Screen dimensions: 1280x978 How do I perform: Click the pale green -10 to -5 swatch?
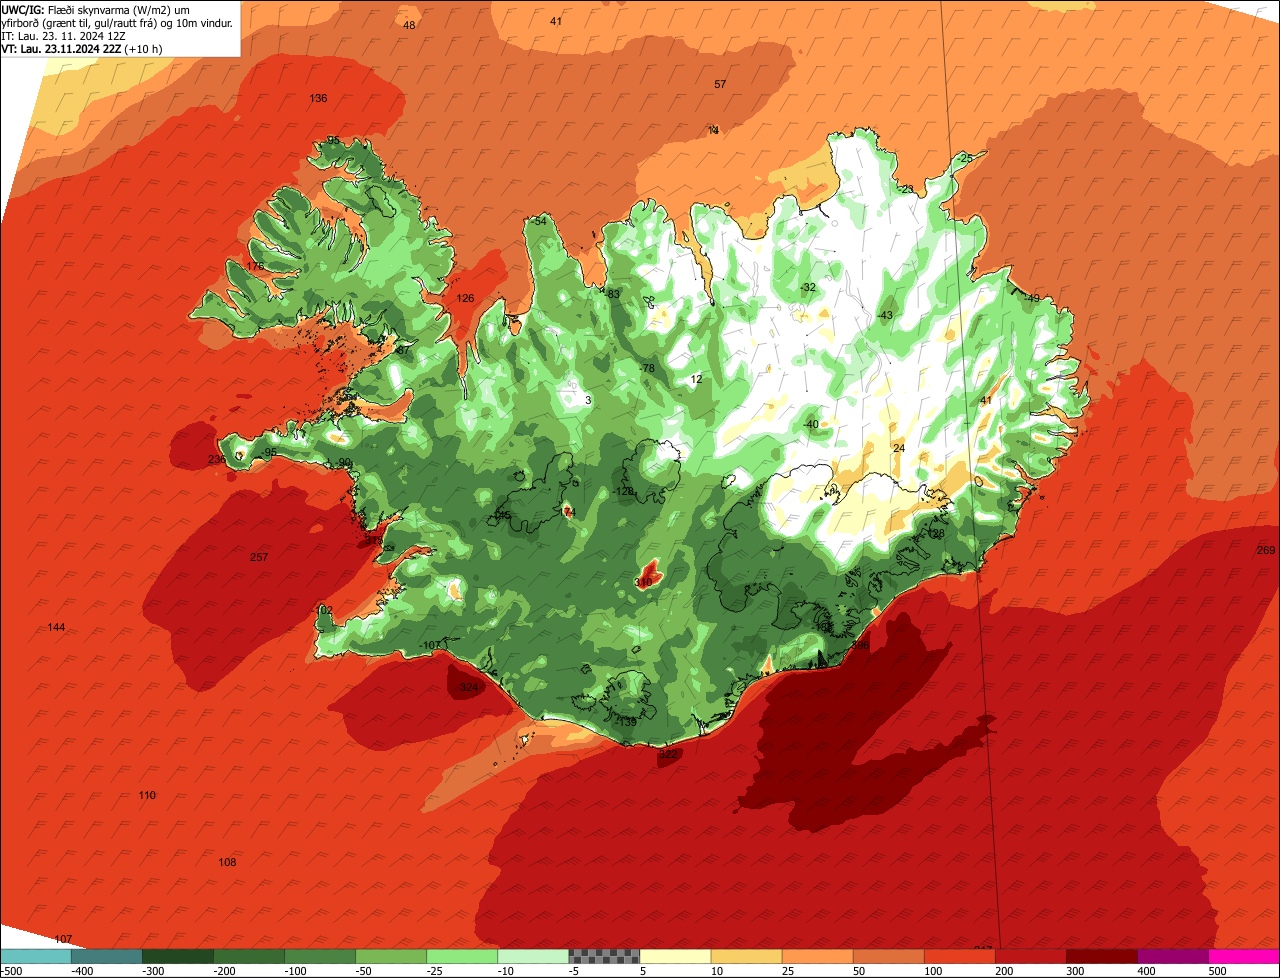click(x=532, y=956)
